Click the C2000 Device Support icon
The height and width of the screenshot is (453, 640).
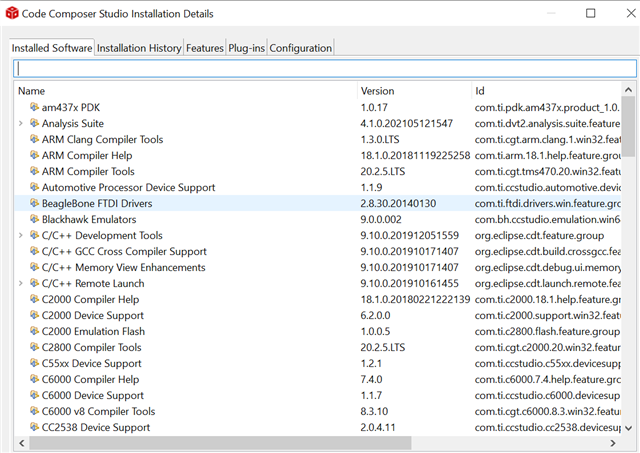pos(34,315)
